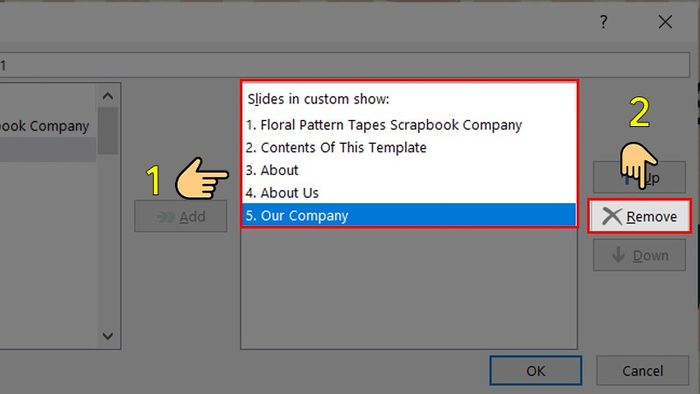
Task: Select the "ook Company" item in left list
Action: (x=48, y=126)
